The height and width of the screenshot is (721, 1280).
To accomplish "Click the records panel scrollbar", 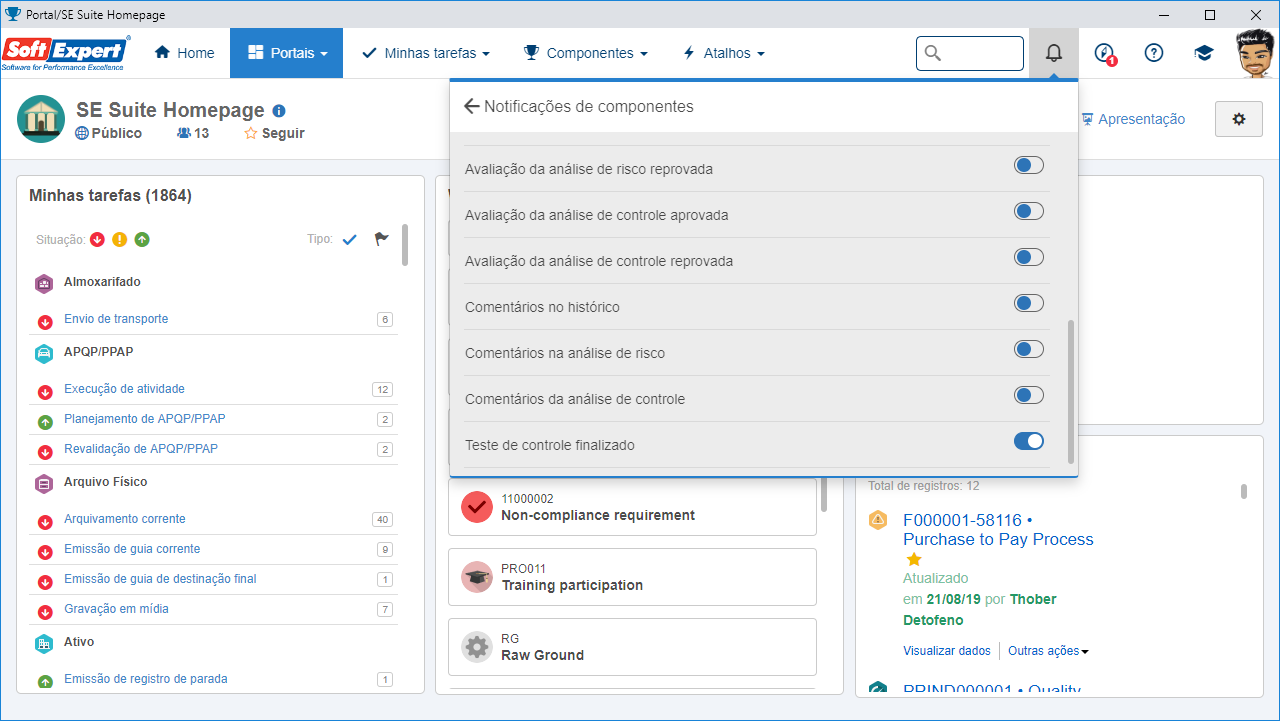I will coord(1244,491).
